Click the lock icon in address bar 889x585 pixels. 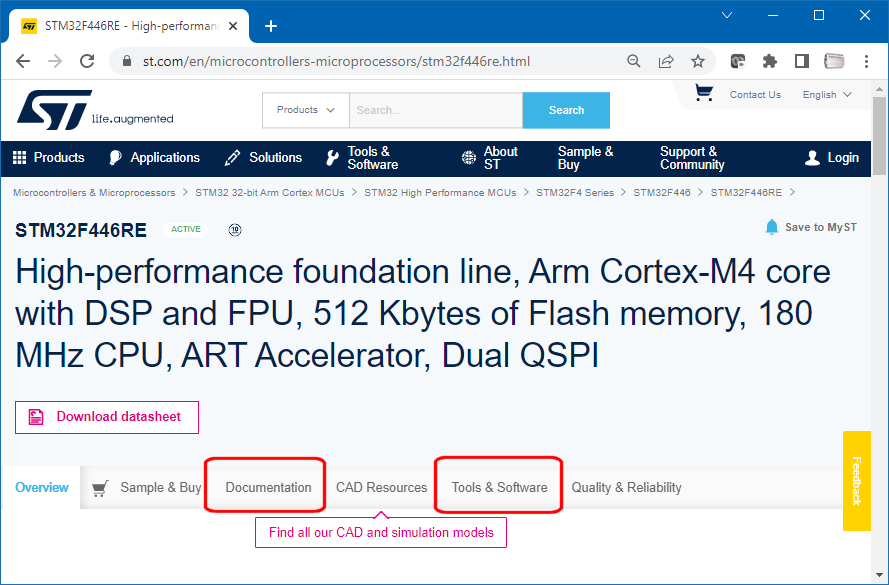coord(127,61)
